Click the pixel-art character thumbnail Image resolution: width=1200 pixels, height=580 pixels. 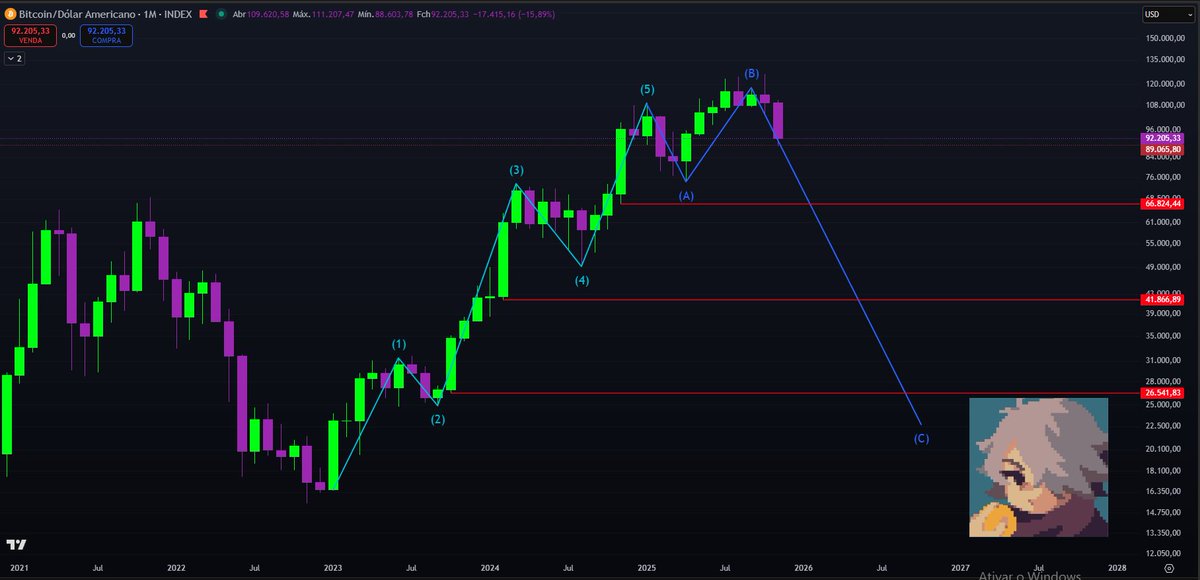(x=1038, y=467)
